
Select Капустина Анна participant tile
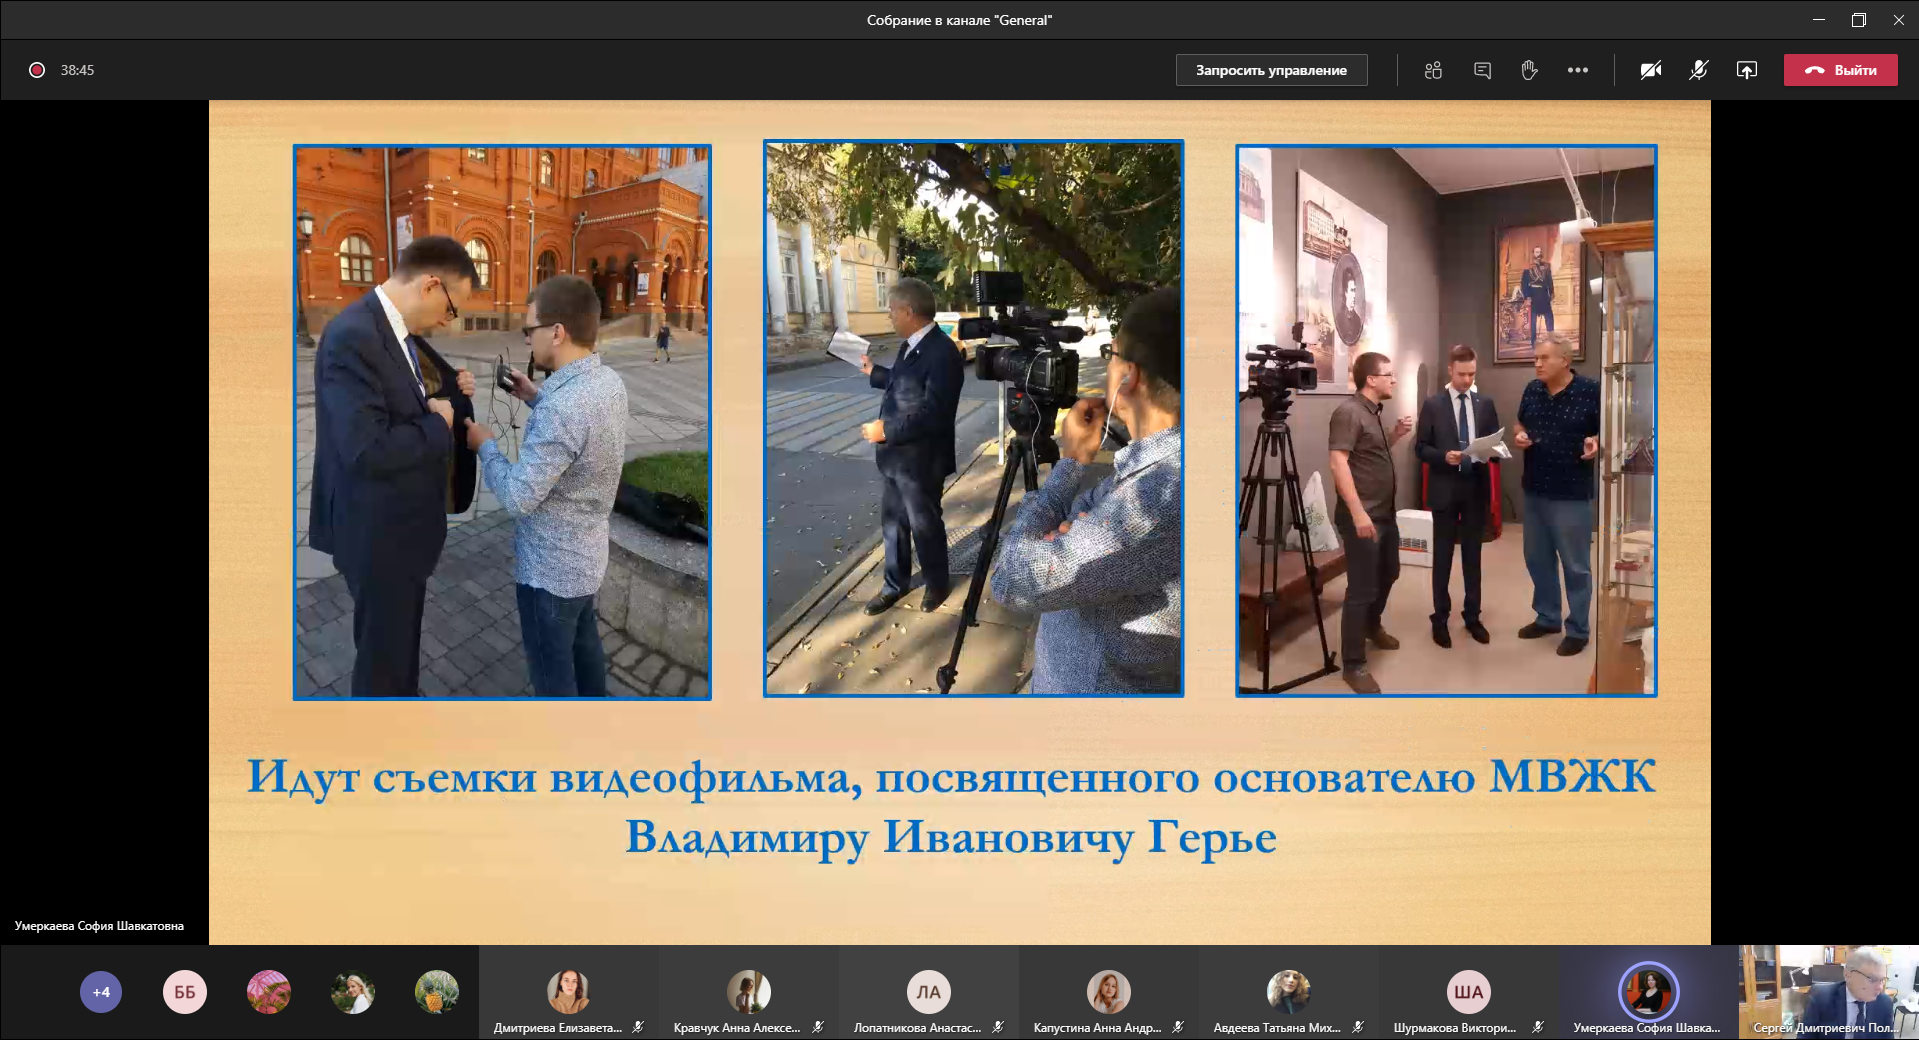pos(1108,993)
